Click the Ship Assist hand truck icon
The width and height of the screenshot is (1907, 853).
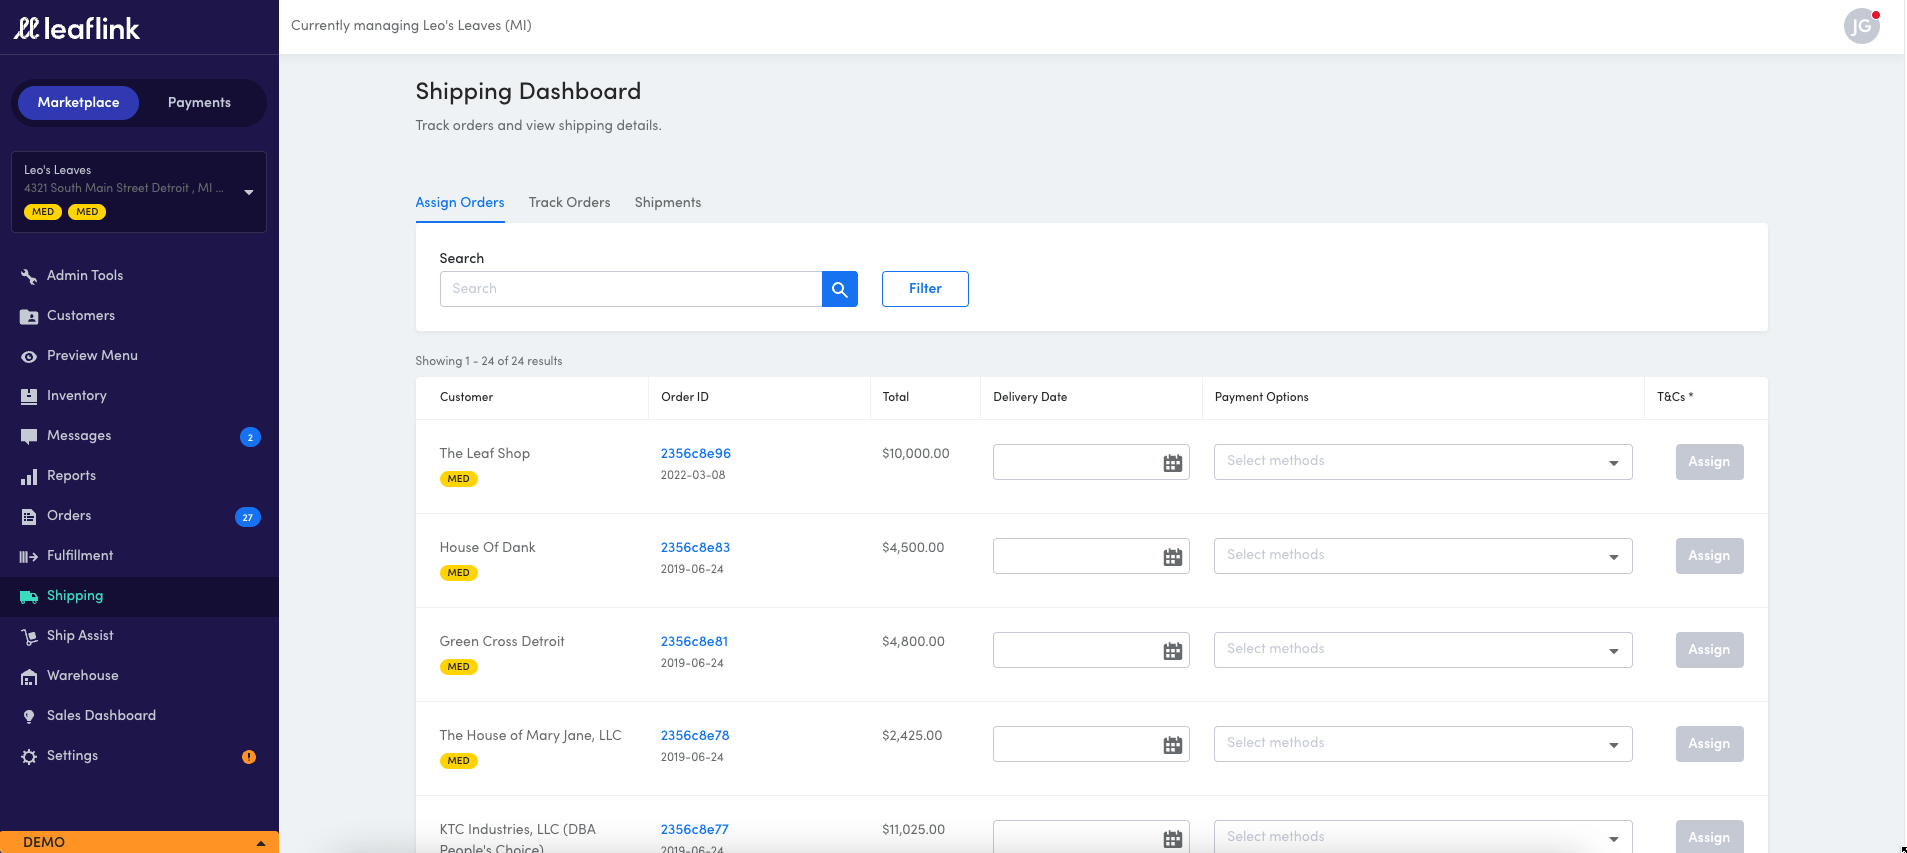tap(29, 636)
